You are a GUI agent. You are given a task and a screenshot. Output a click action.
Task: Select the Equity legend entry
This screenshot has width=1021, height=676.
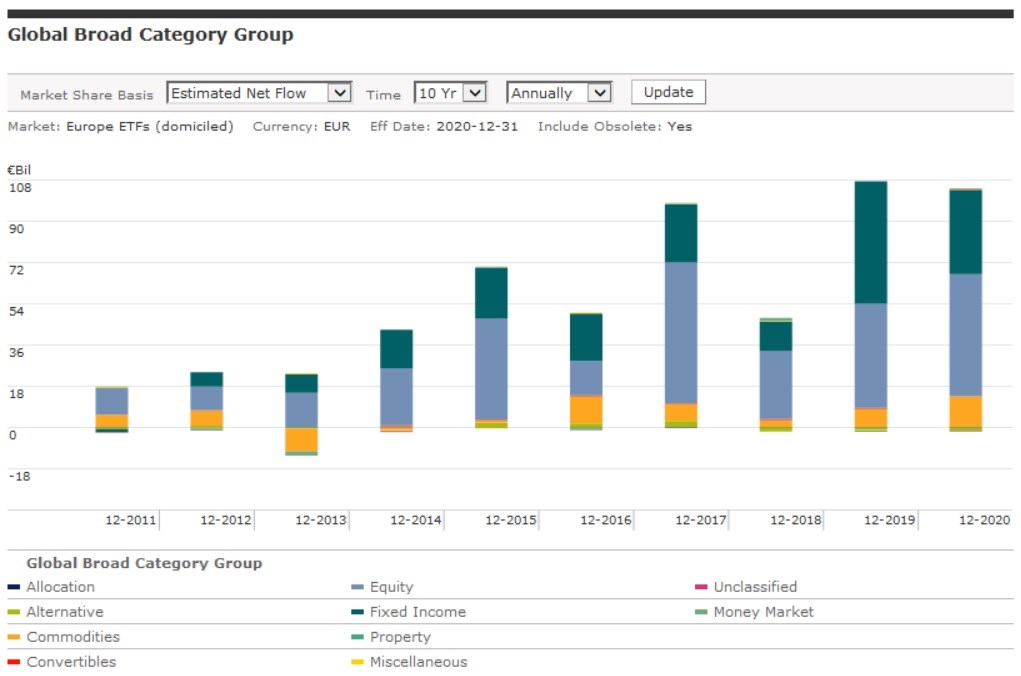click(391, 587)
